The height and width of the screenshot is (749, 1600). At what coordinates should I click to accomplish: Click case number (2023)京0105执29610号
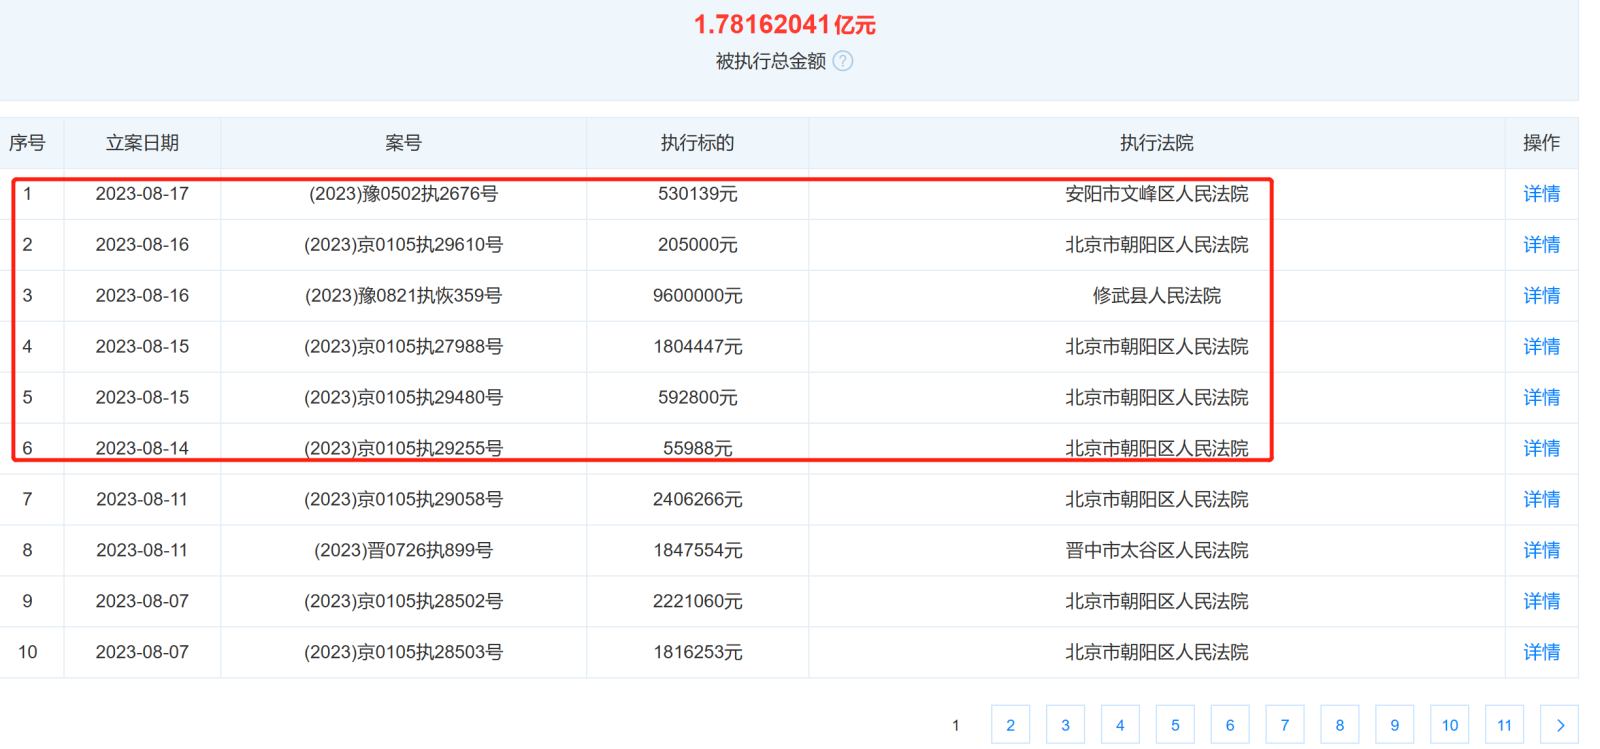coord(403,245)
